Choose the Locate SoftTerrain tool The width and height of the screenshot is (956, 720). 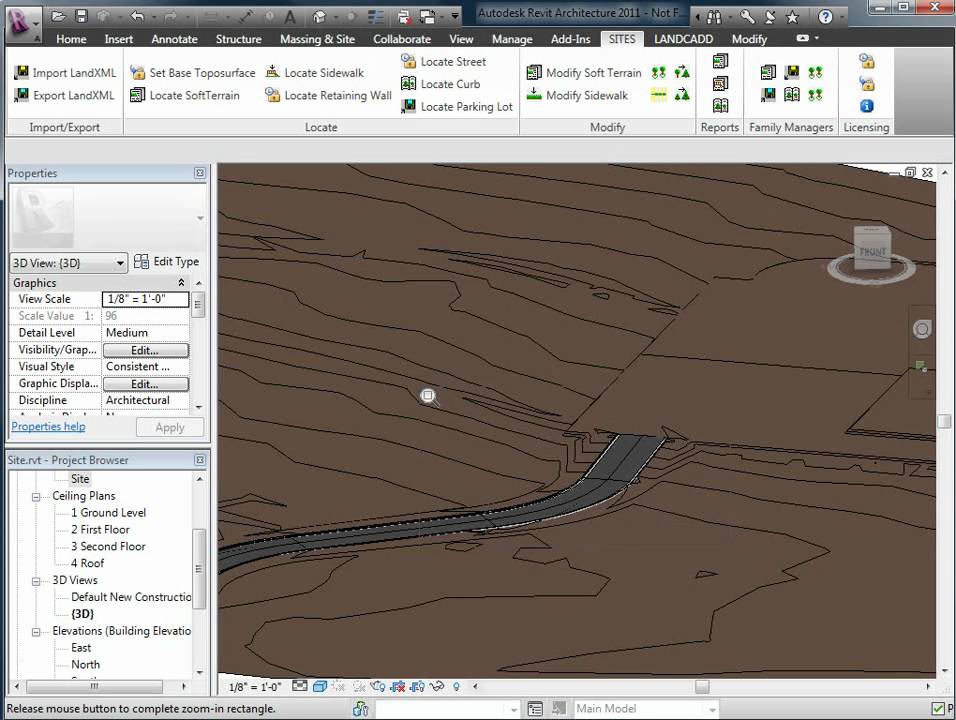(185, 95)
